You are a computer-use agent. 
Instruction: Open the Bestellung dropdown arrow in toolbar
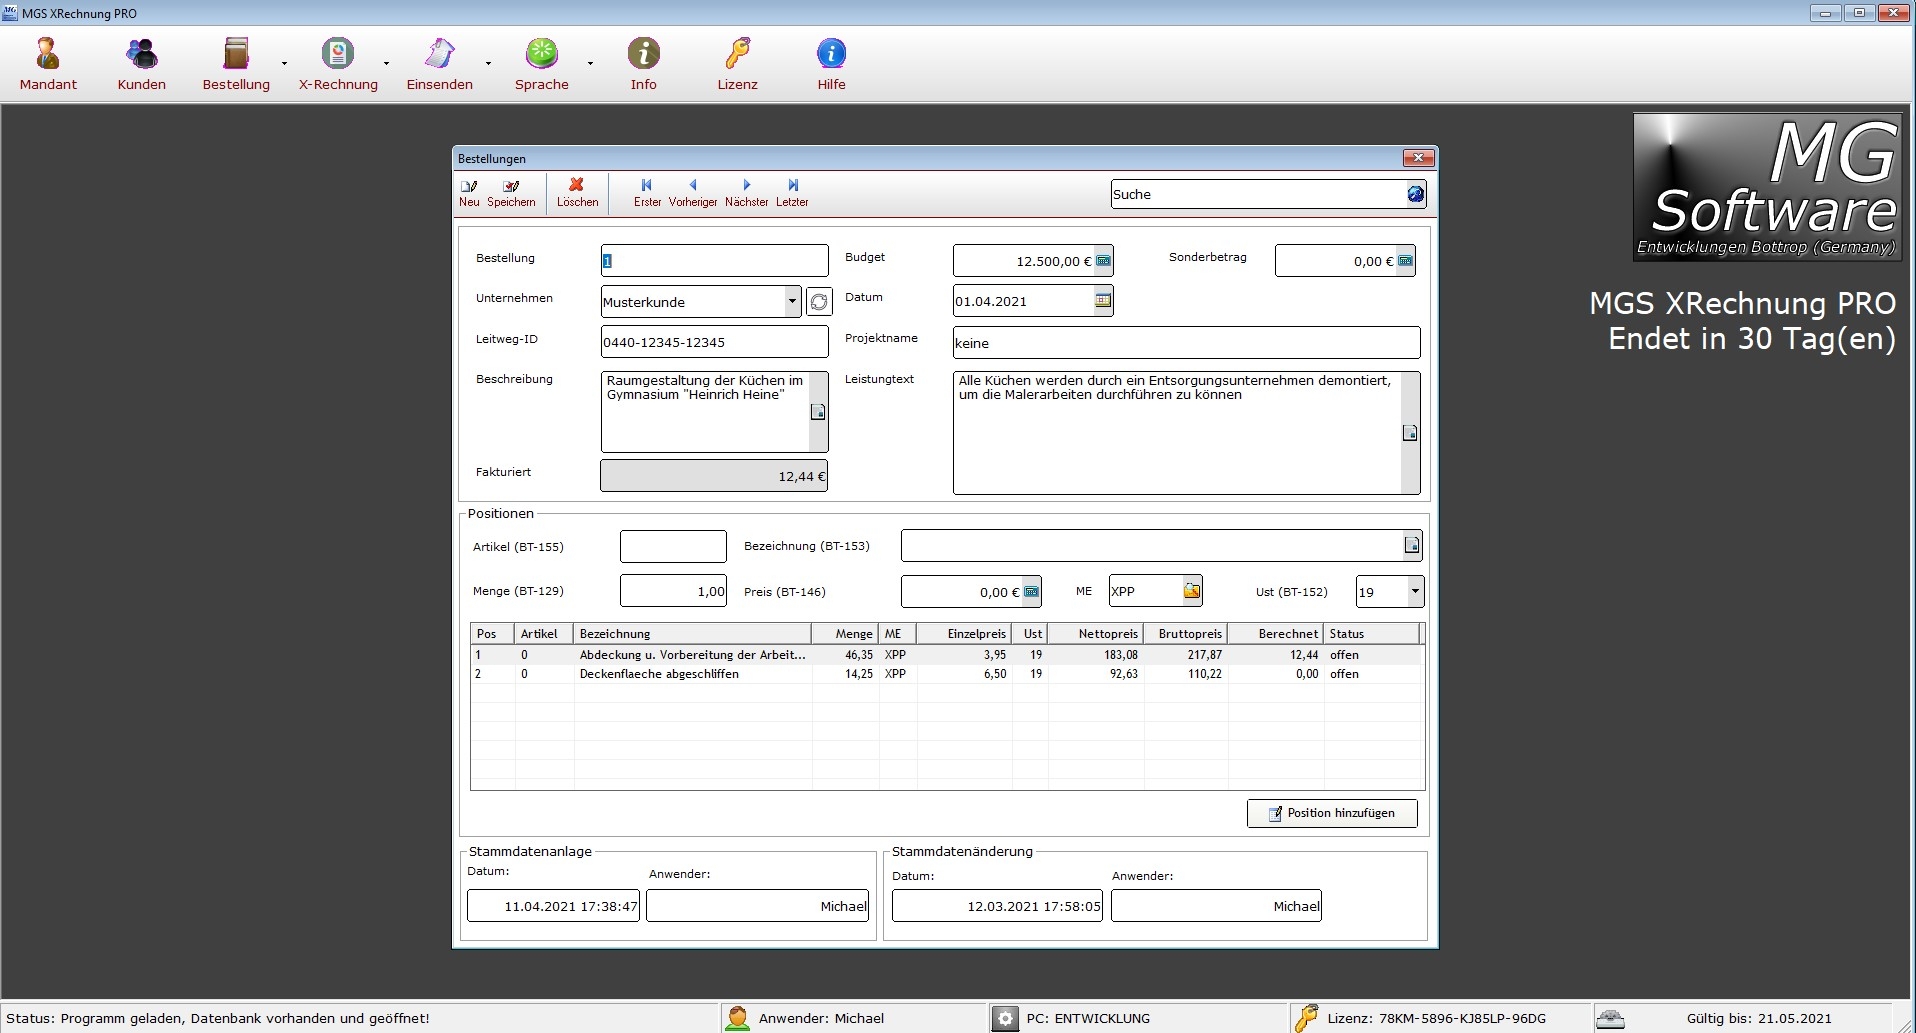(x=285, y=64)
